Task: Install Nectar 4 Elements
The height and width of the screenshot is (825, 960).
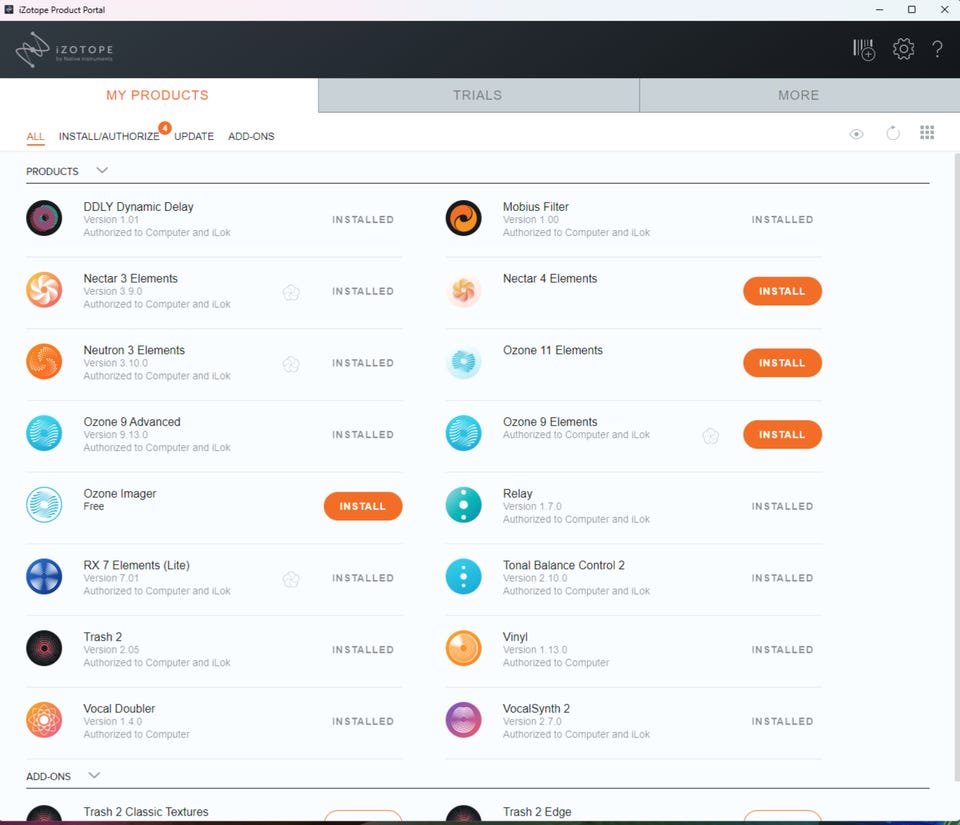Action: pos(782,291)
